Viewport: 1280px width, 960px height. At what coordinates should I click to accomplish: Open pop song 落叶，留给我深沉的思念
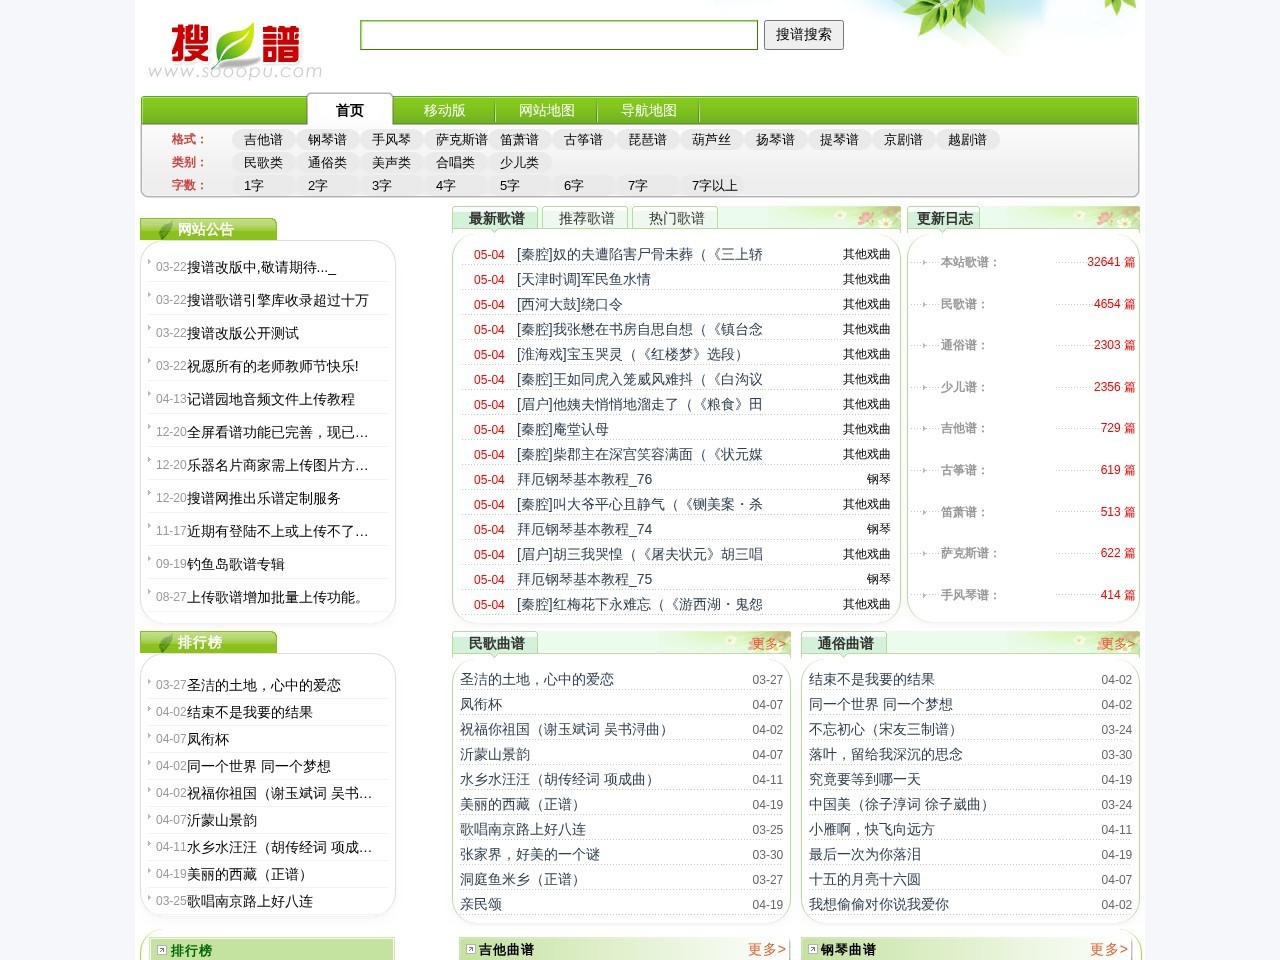[x=886, y=755]
